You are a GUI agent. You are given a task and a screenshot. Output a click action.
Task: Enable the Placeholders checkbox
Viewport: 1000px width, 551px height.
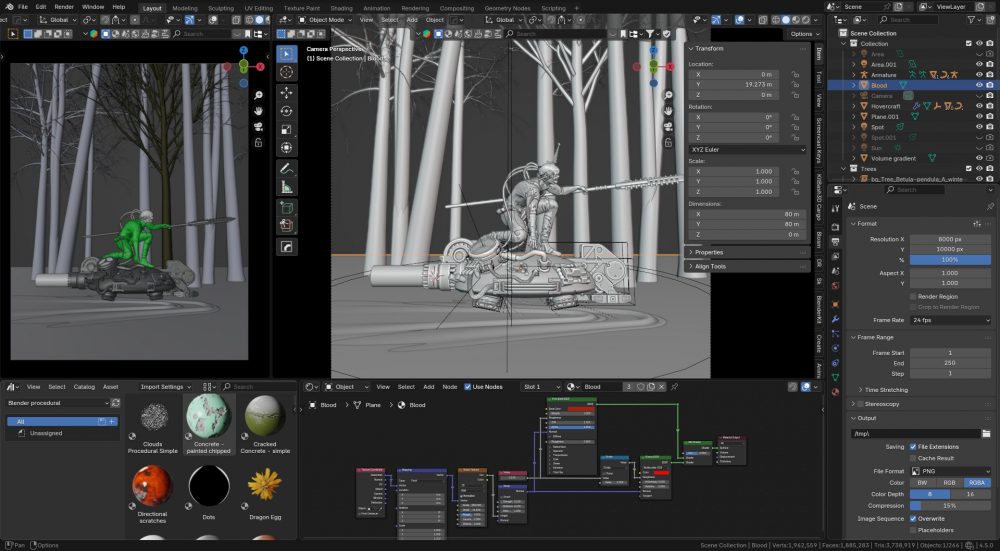pos(913,530)
